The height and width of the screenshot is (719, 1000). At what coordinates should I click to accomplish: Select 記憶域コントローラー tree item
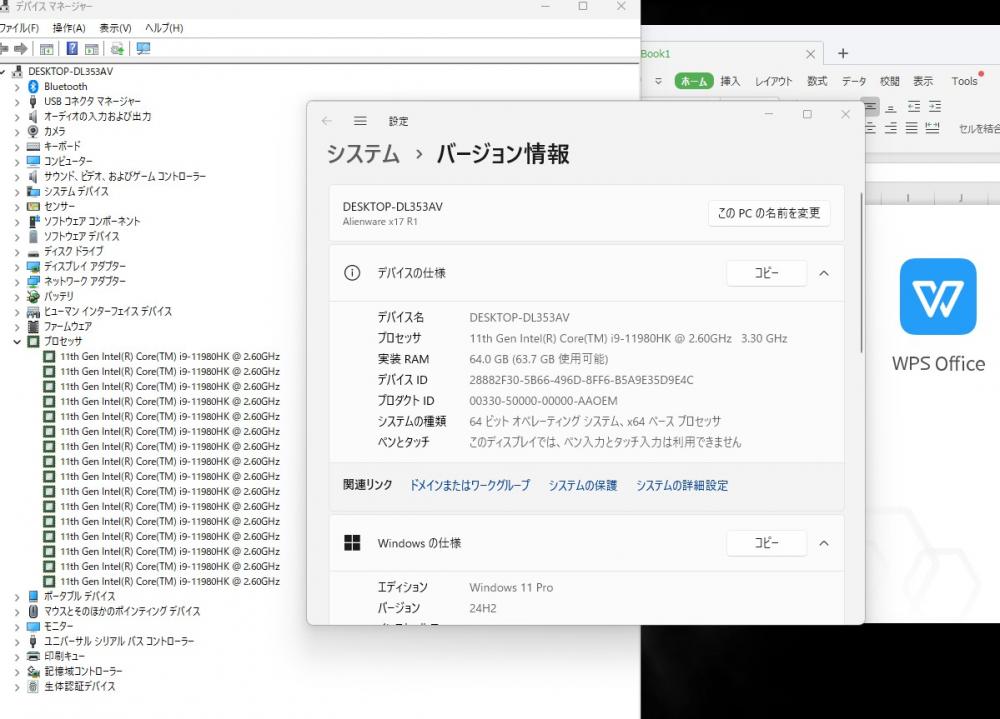coord(83,671)
